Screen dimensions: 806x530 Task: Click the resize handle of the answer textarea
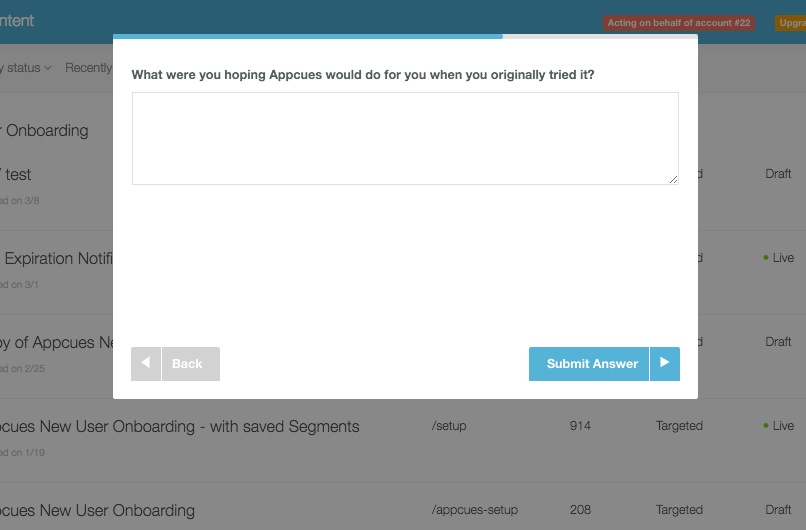click(673, 179)
